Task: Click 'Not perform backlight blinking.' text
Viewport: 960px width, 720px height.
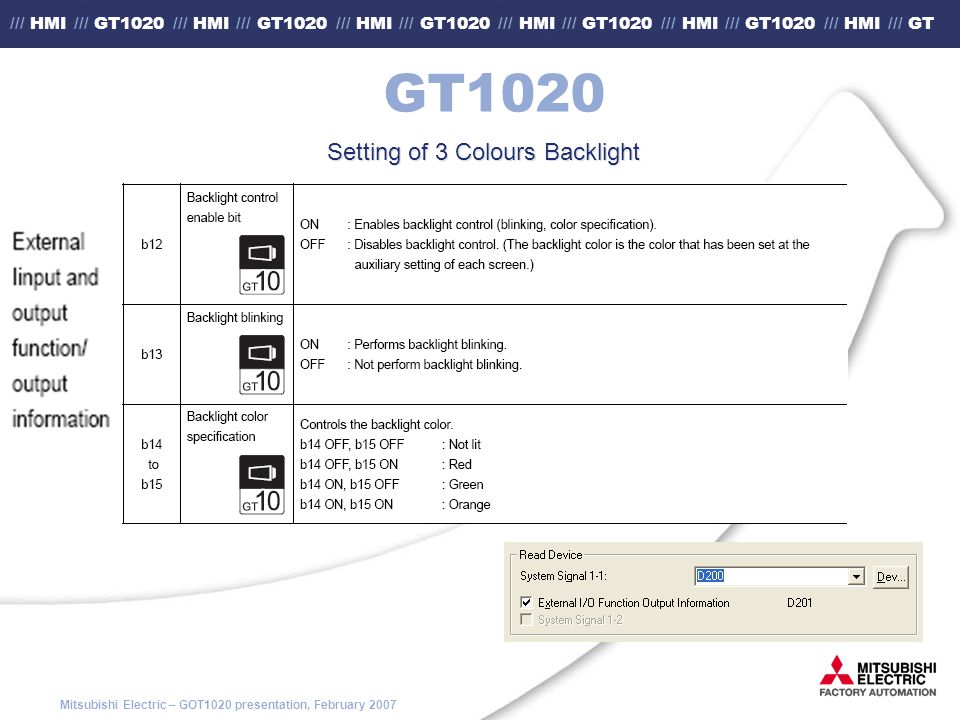Action: point(438,365)
